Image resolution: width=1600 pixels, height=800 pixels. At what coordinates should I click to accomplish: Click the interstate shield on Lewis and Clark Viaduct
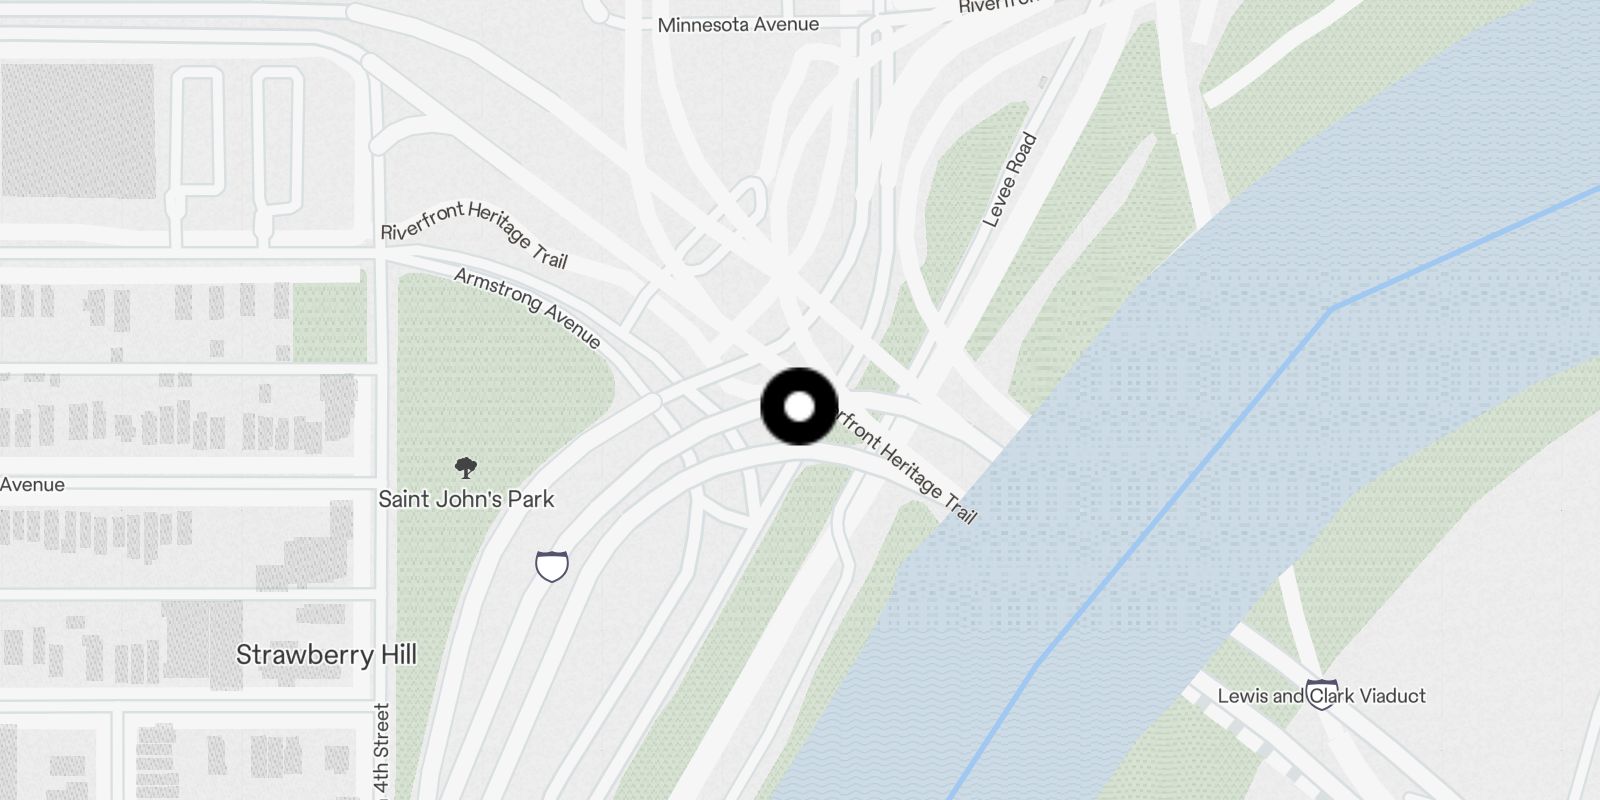click(1322, 694)
